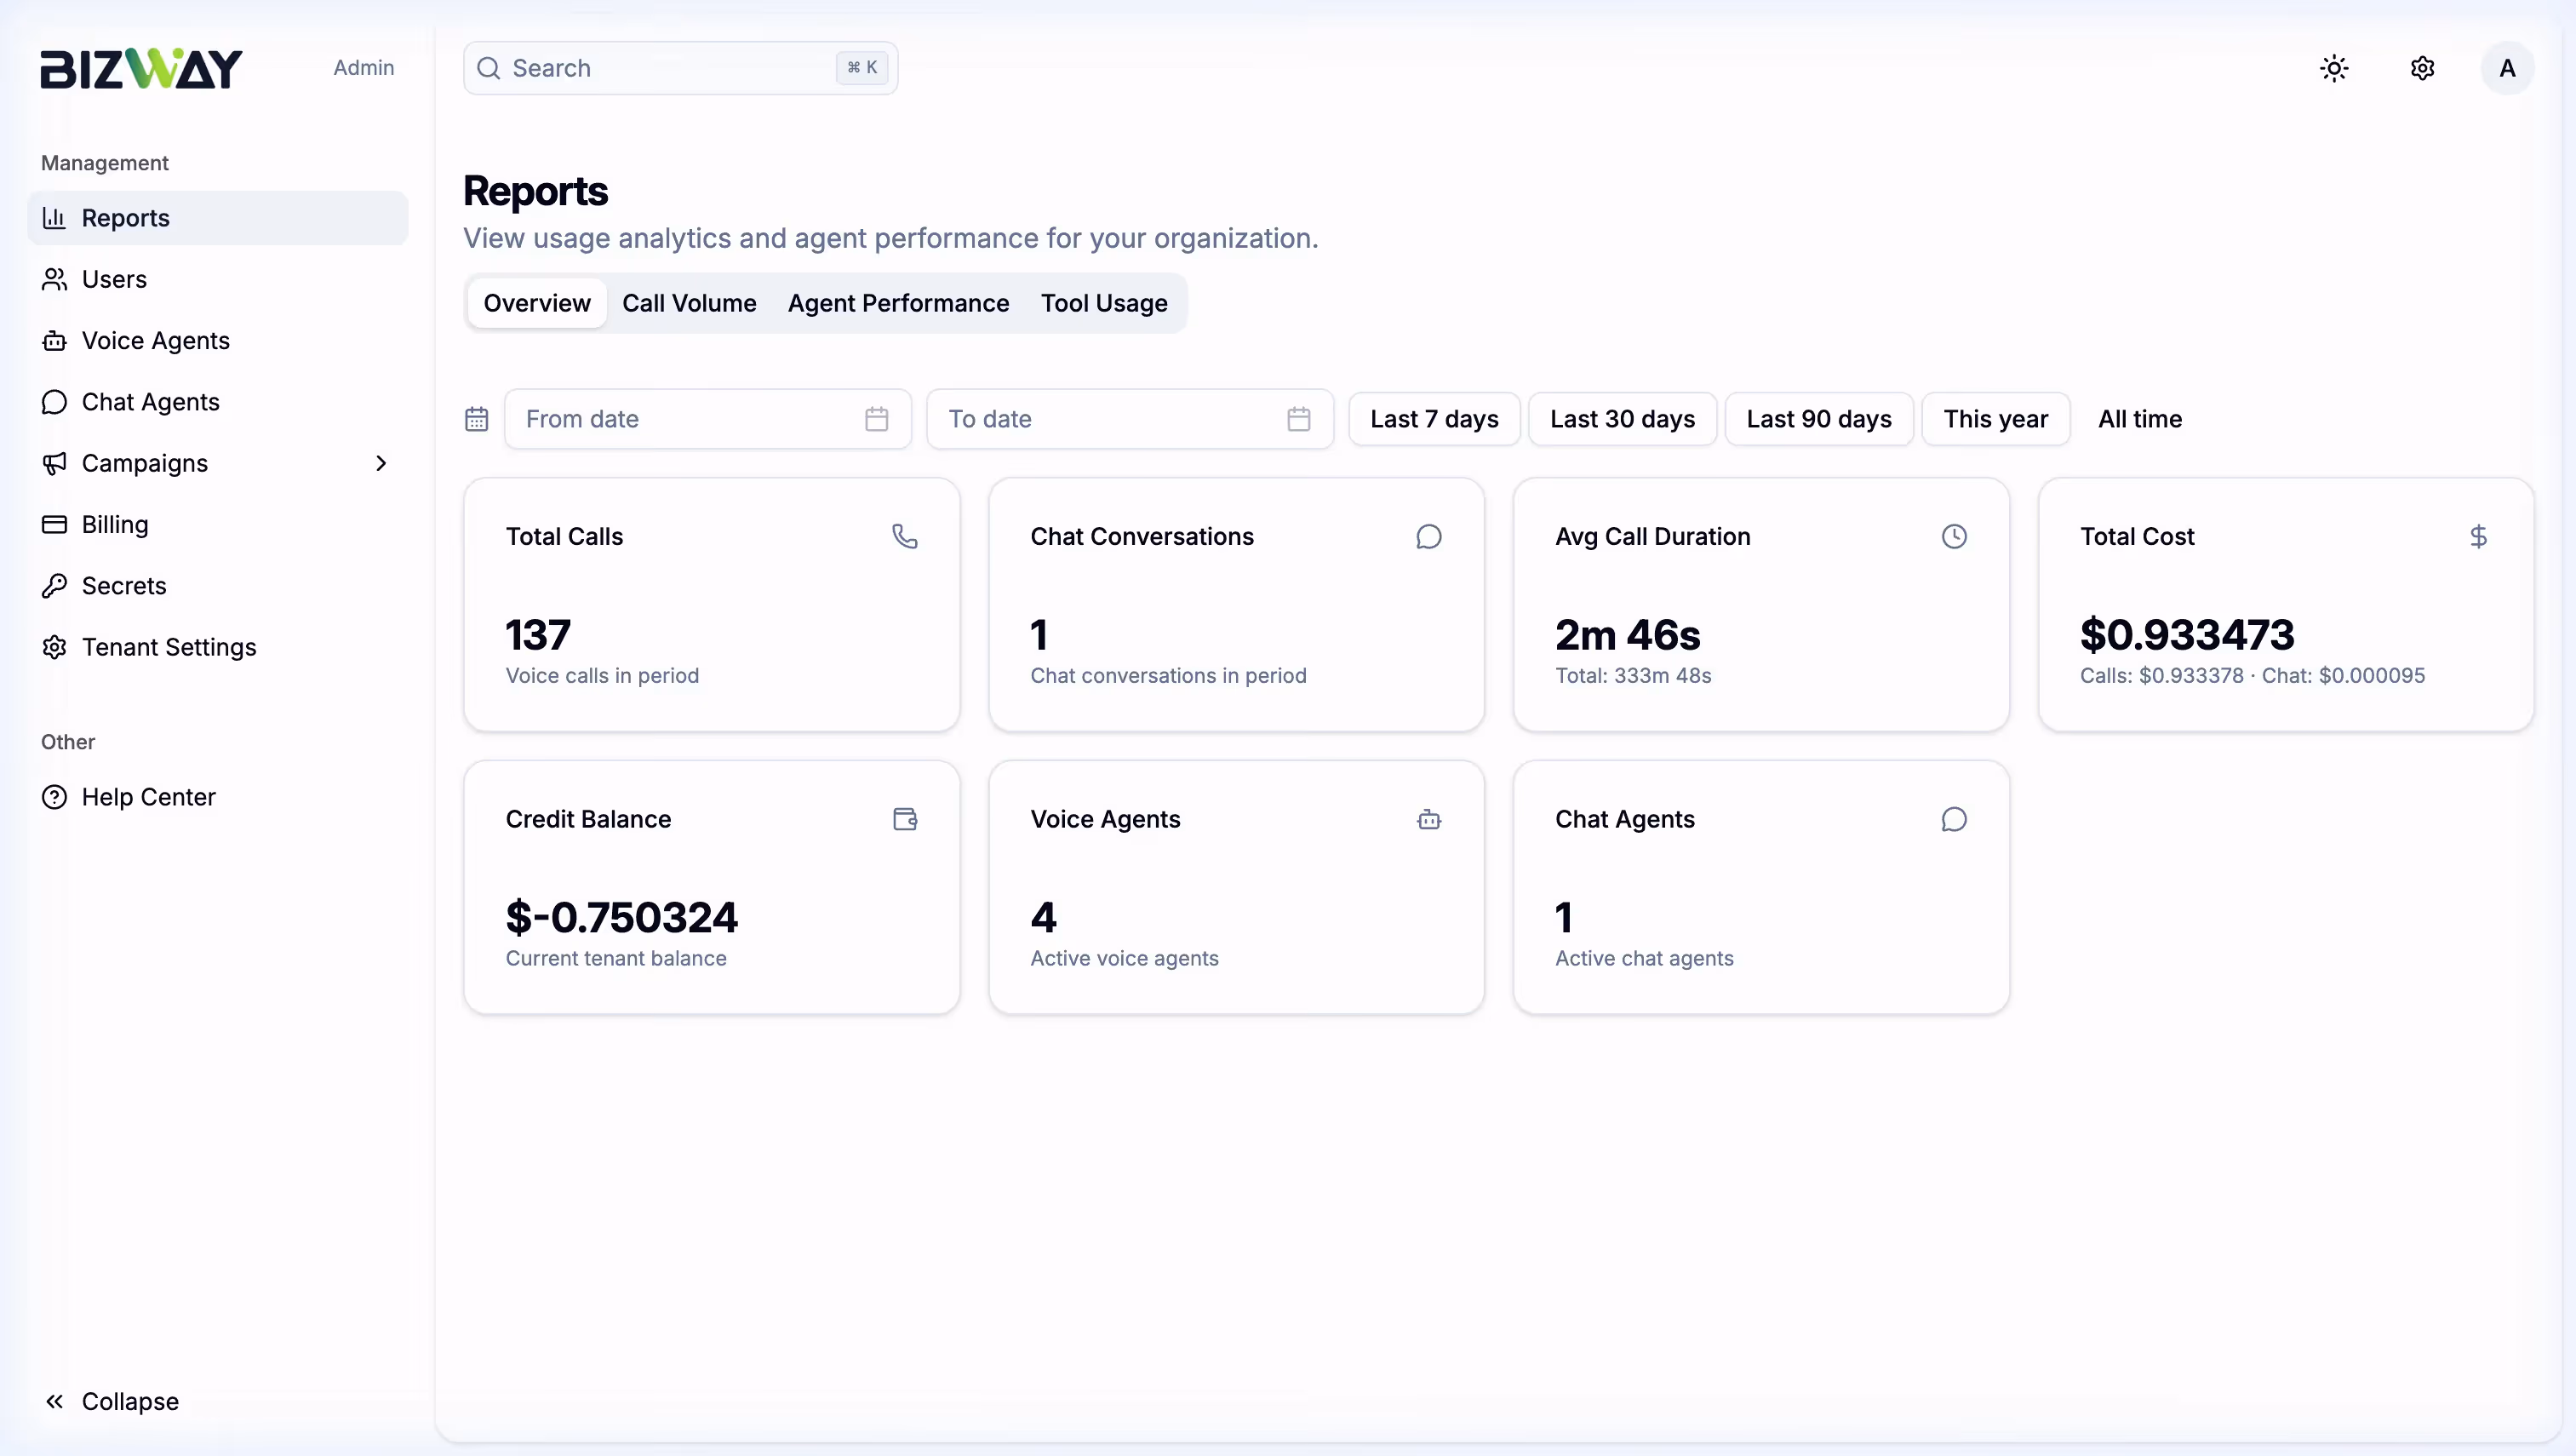
Task: Select the All time range
Action: pos(2140,419)
